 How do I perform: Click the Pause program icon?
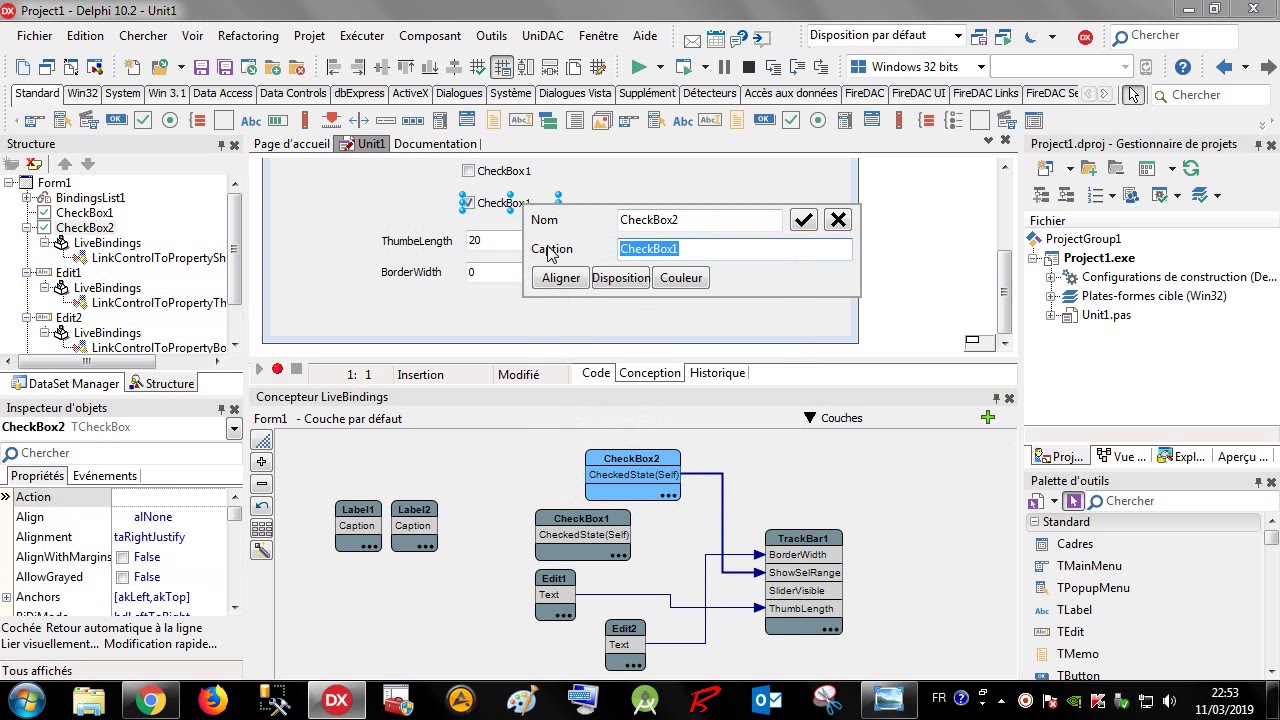click(x=723, y=67)
